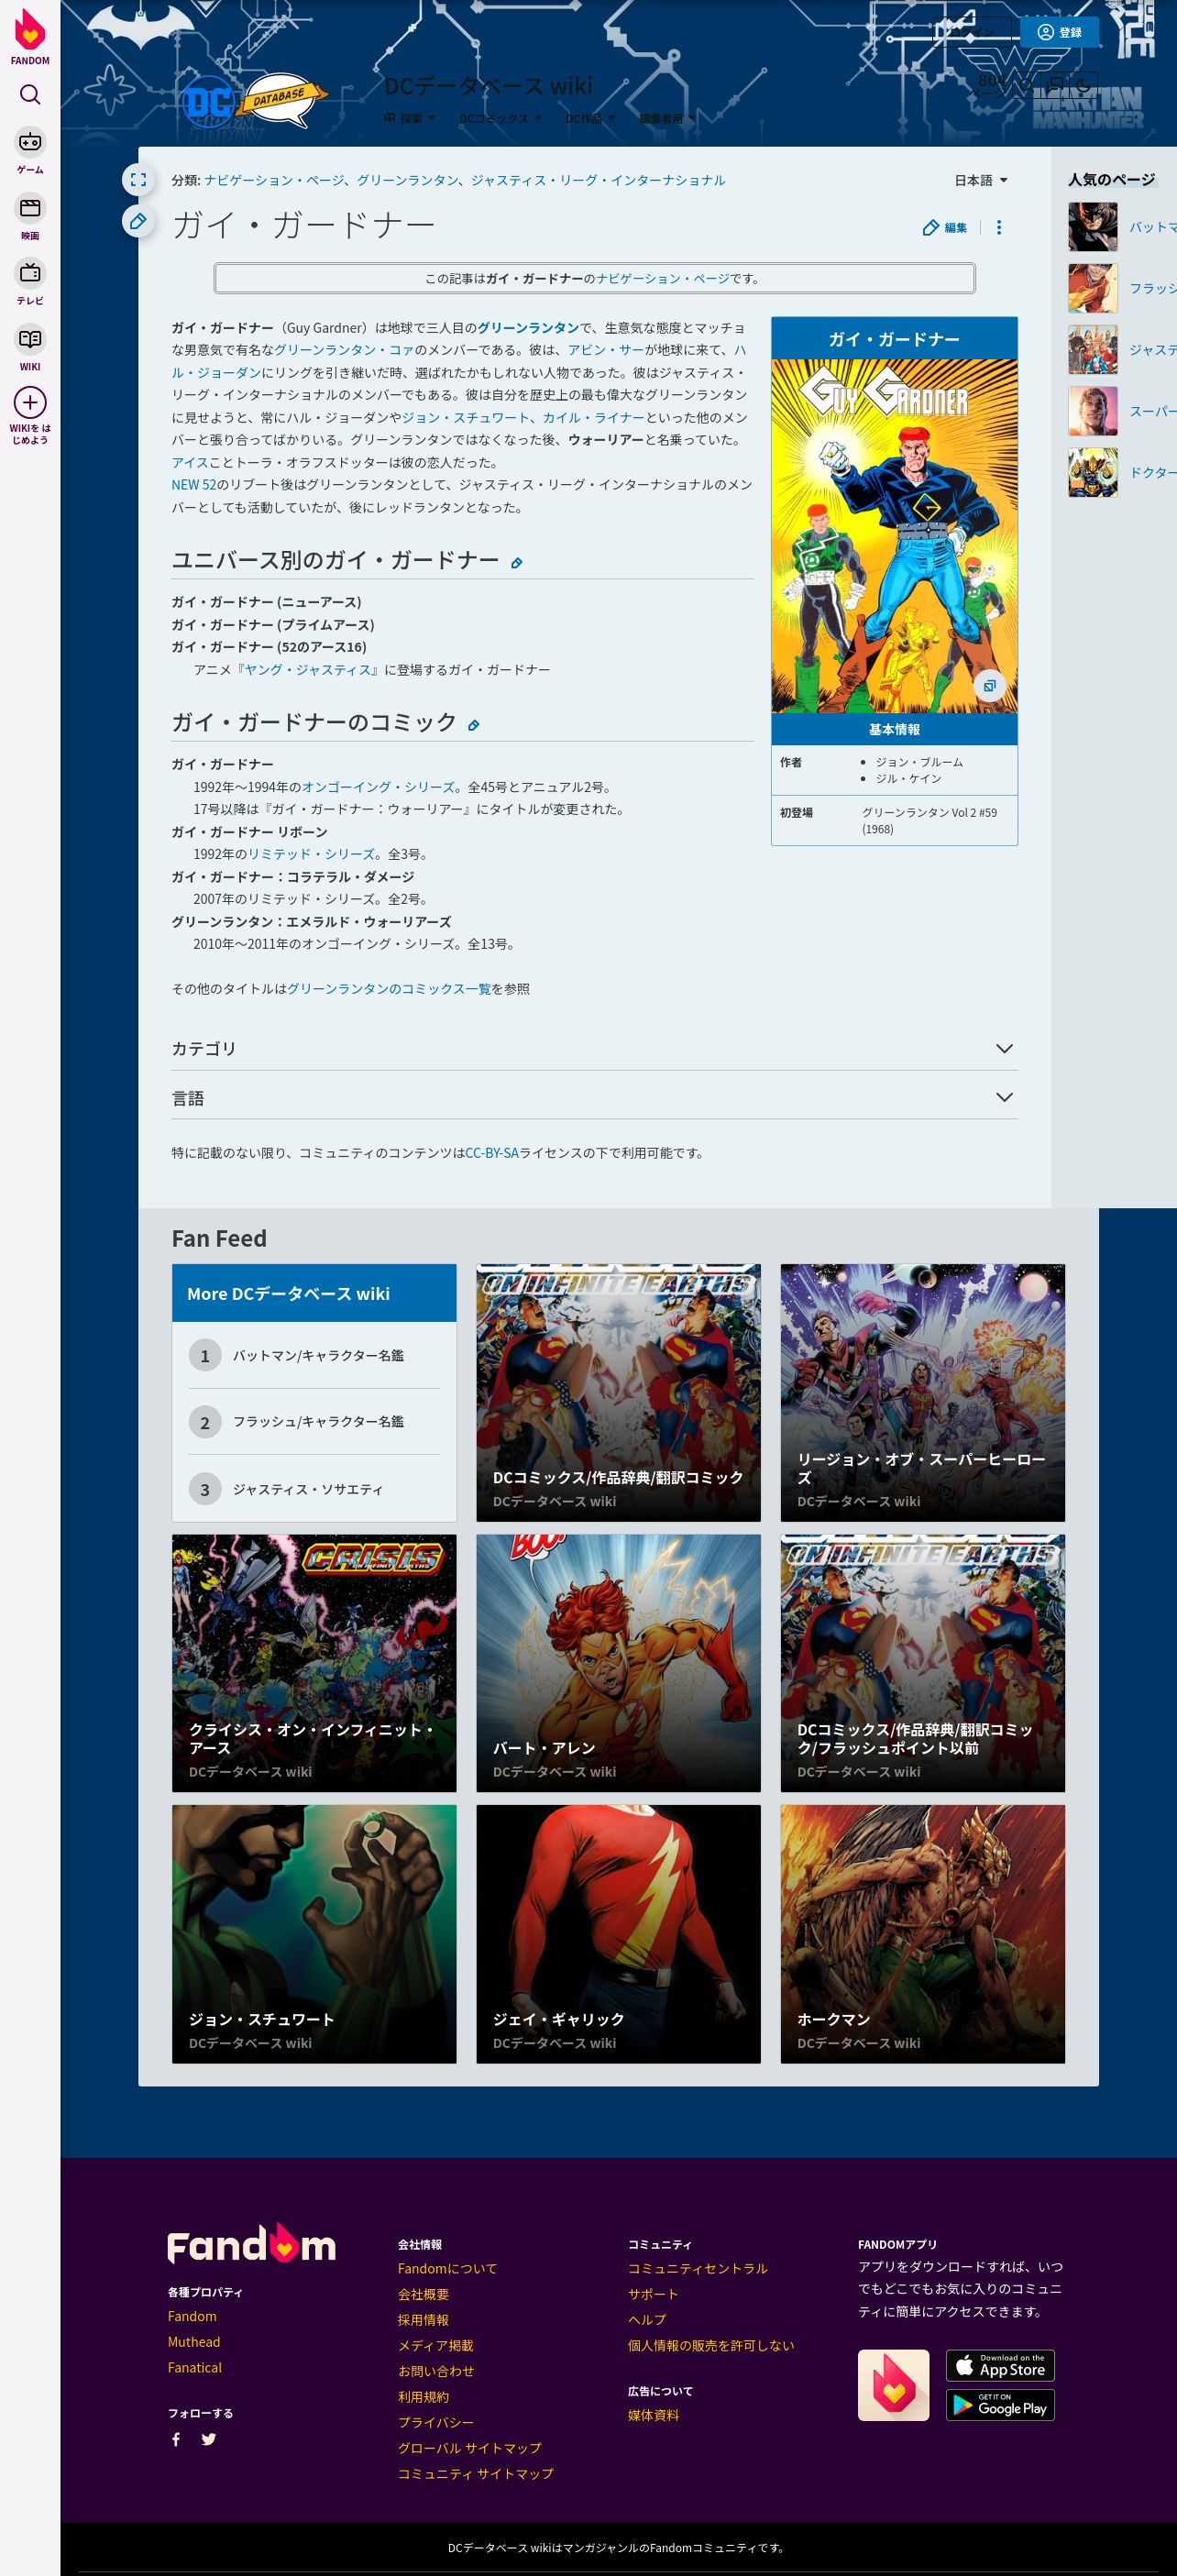This screenshot has height=2576, width=1177.
Task: Follow the オンゴーイング・シリーズ link
Action: pos(378,787)
